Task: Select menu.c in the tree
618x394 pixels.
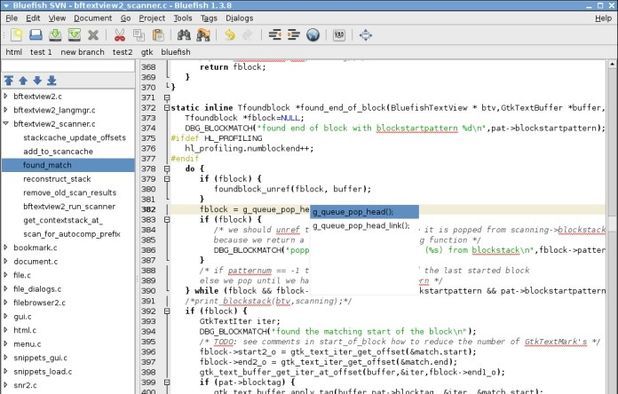Action: pos(27,344)
